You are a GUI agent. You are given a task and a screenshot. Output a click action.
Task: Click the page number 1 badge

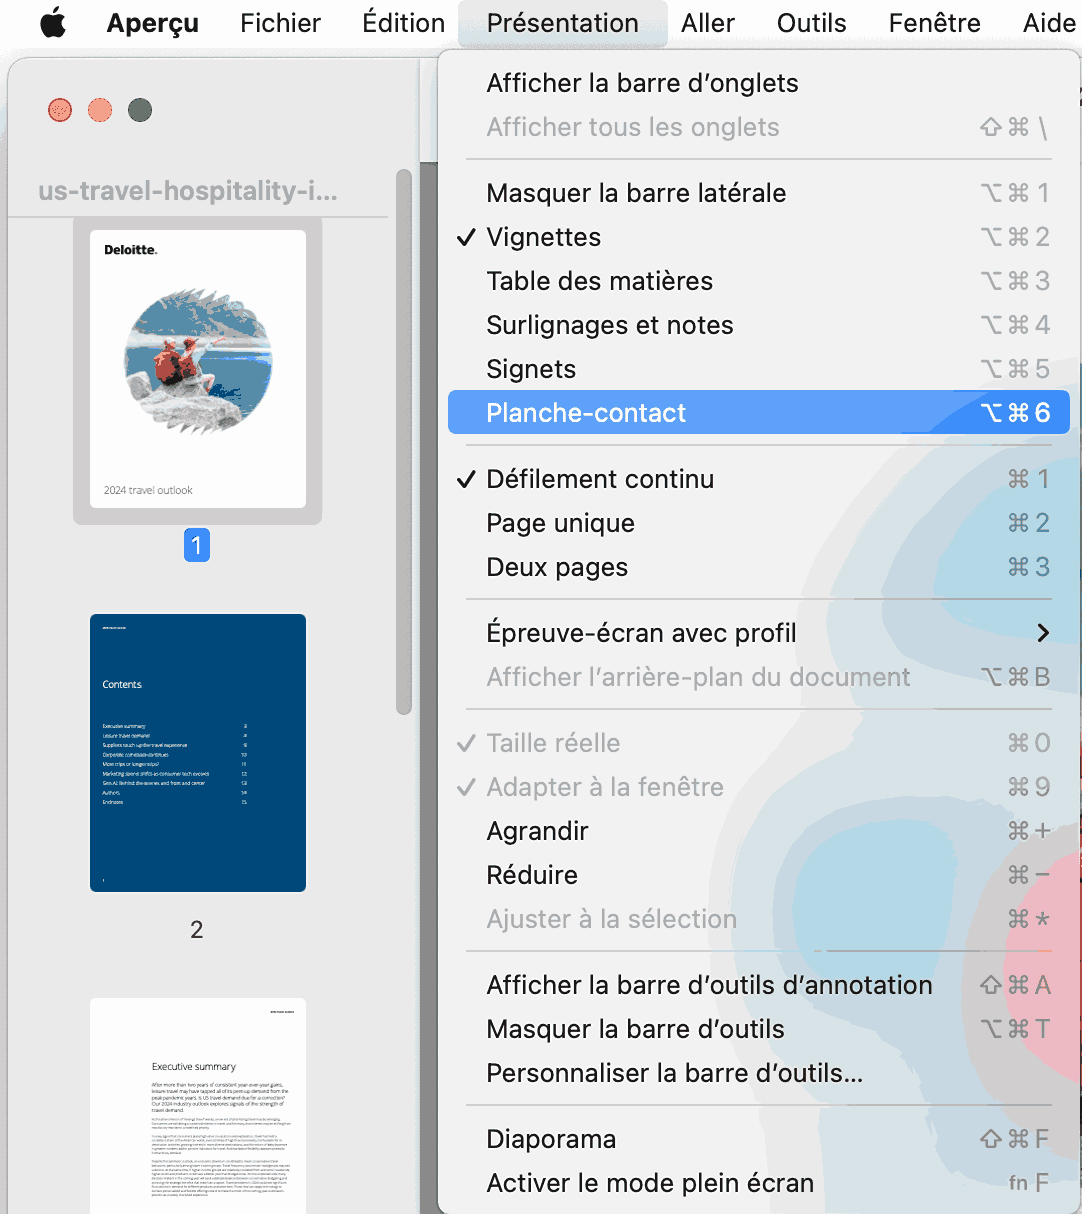(x=197, y=545)
